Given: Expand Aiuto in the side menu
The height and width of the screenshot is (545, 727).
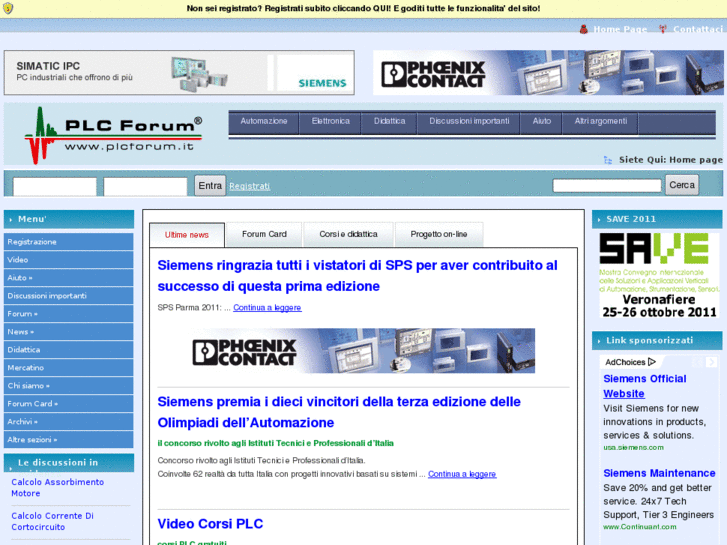Looking at the screenshot, I should 69,278.
